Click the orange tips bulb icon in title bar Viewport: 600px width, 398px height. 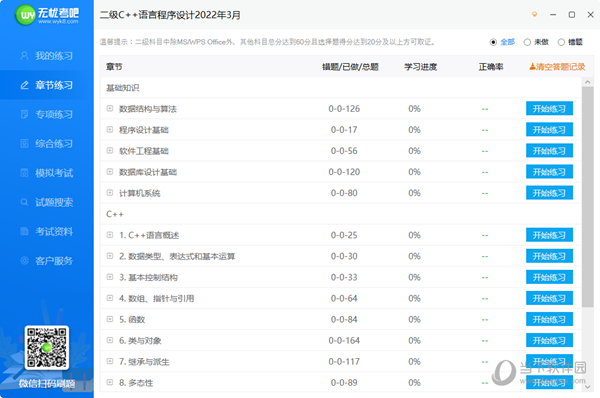point(535,15)
